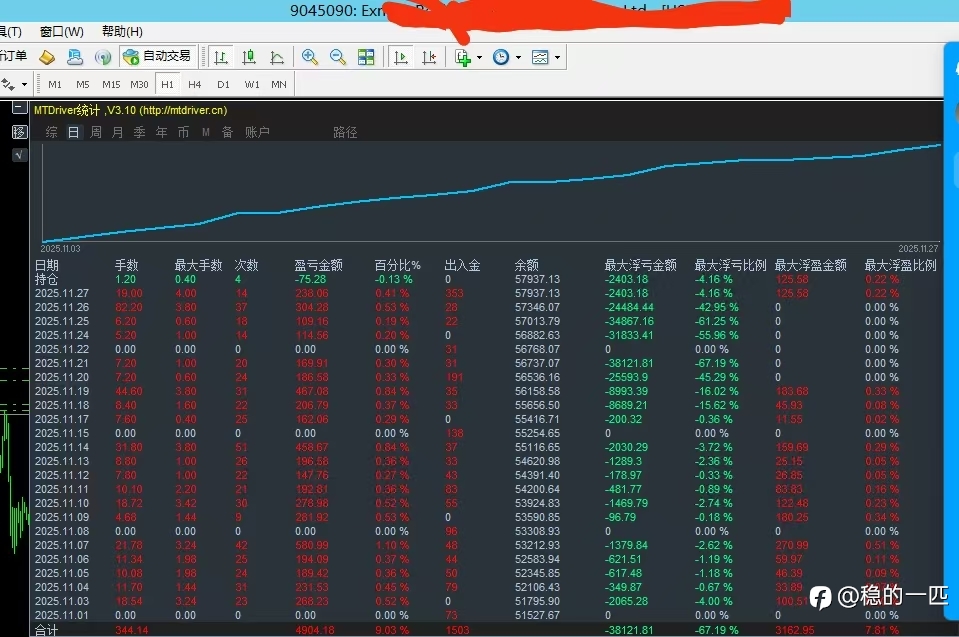959x637 pixels.
Task: Open the 帮助(H) menu
Action: point(122,32)
